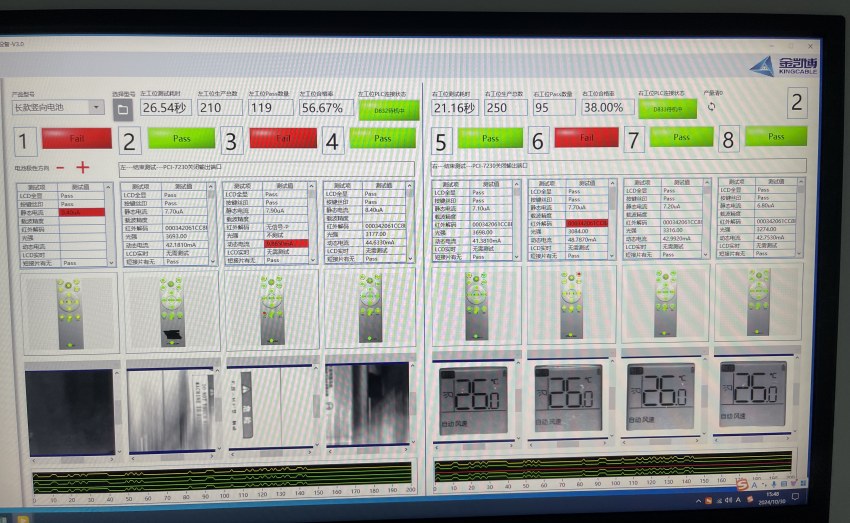Click the right test time field 21.16秒

tap(454, 107)
